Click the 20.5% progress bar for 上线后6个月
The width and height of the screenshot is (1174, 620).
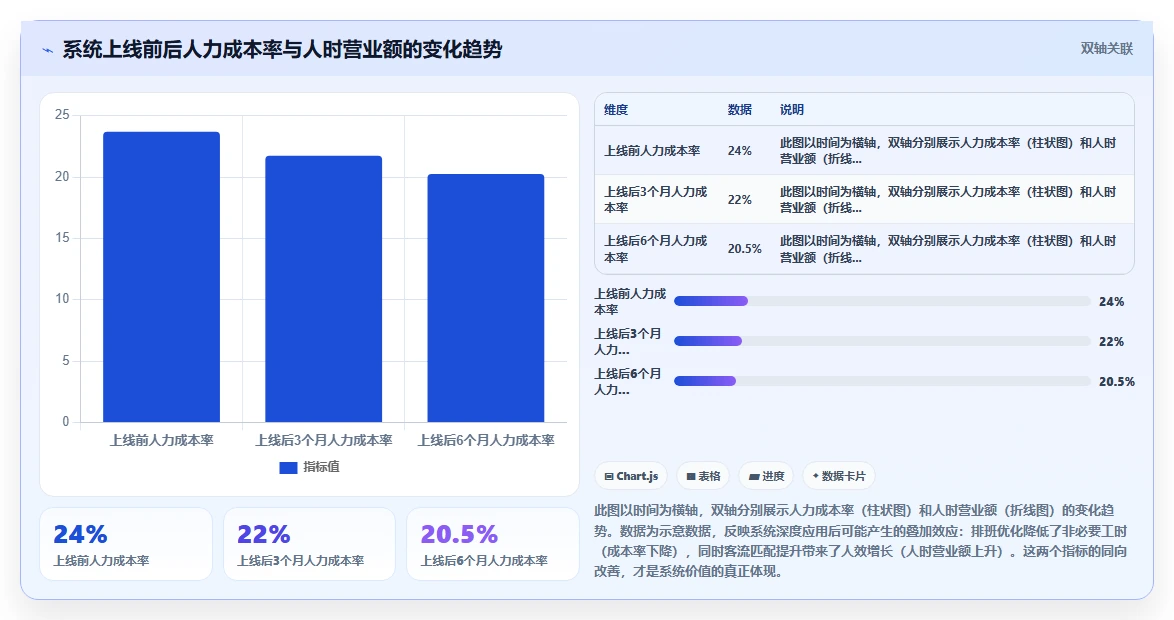point(882,381)
